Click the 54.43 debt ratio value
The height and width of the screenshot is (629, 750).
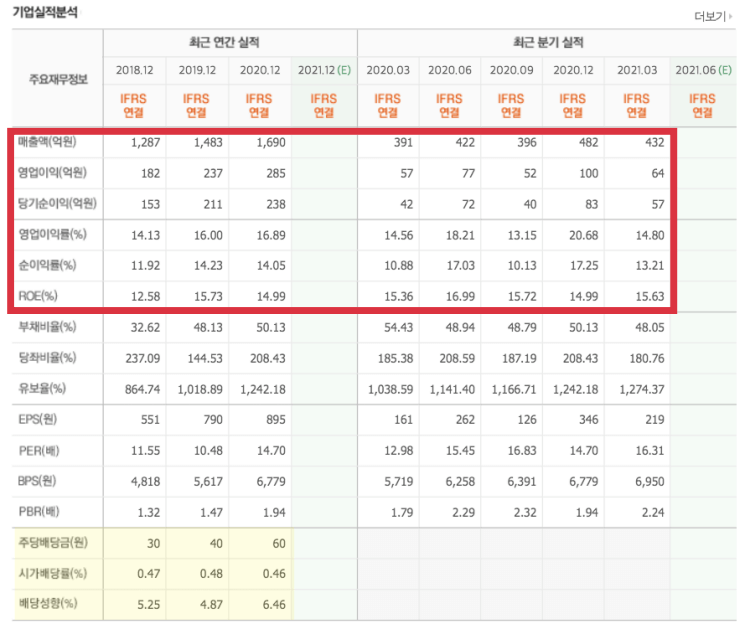[398, 328]
